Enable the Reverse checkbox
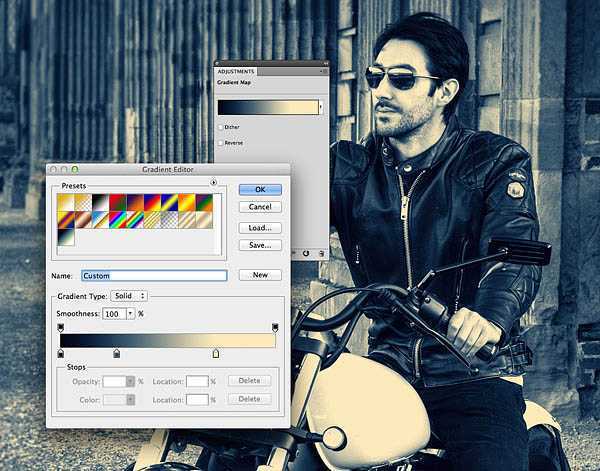 point(220,143)
